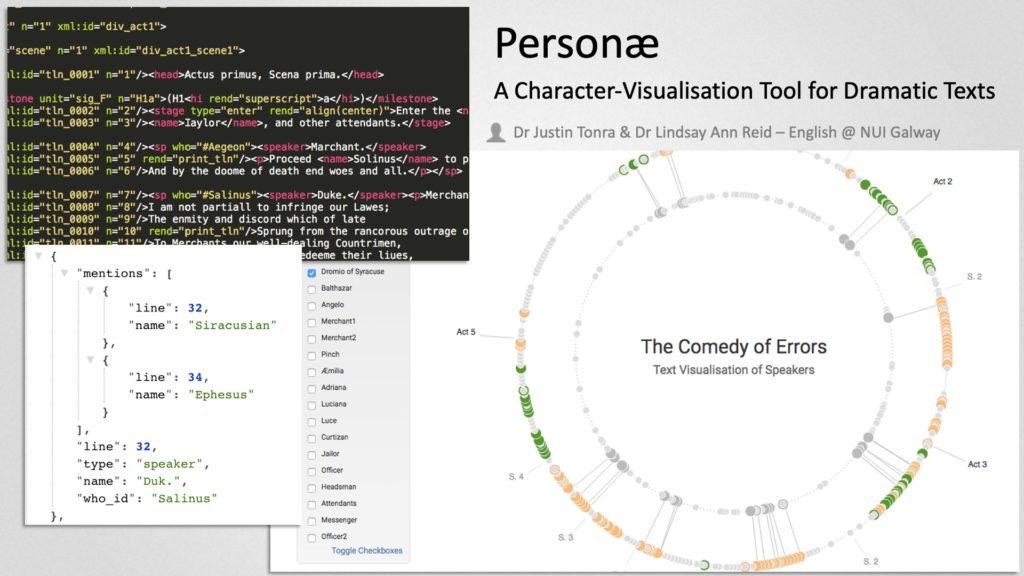Select the Act 3 label on the circle
Screen dimensions: 1024x576
pyautogui.click(x=977, y=464)
